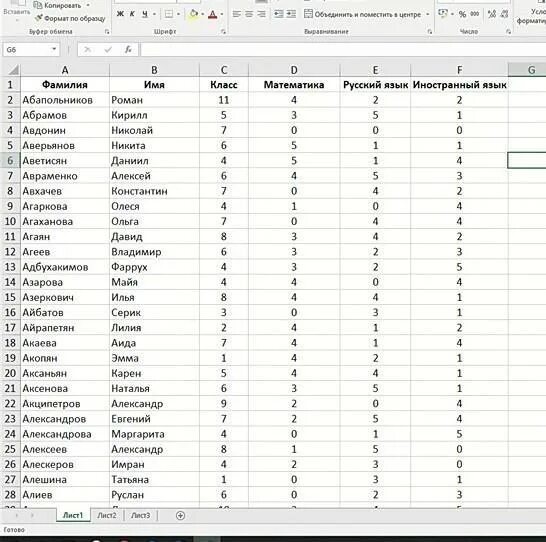The width and height of the screenshot is (546, 542).
Task: Open Merge and Center dropdown arrow
Action: pyautogui.click(x=428, y=14)
